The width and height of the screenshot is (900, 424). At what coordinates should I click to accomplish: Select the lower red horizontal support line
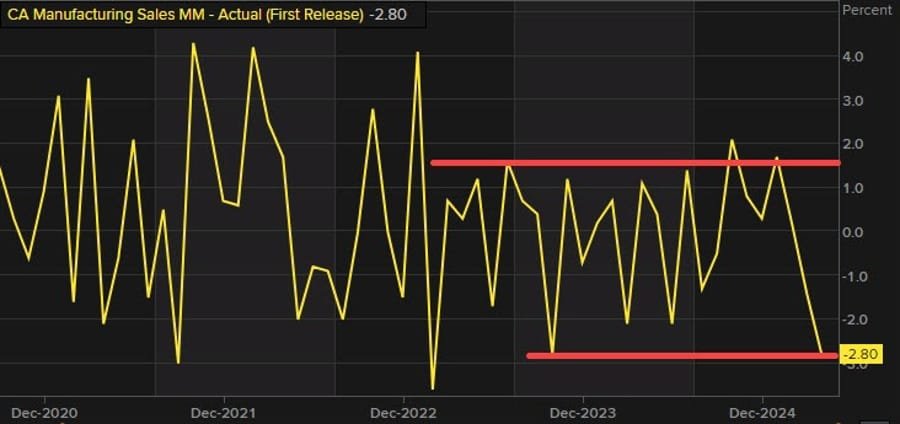[x=680, y=355]
